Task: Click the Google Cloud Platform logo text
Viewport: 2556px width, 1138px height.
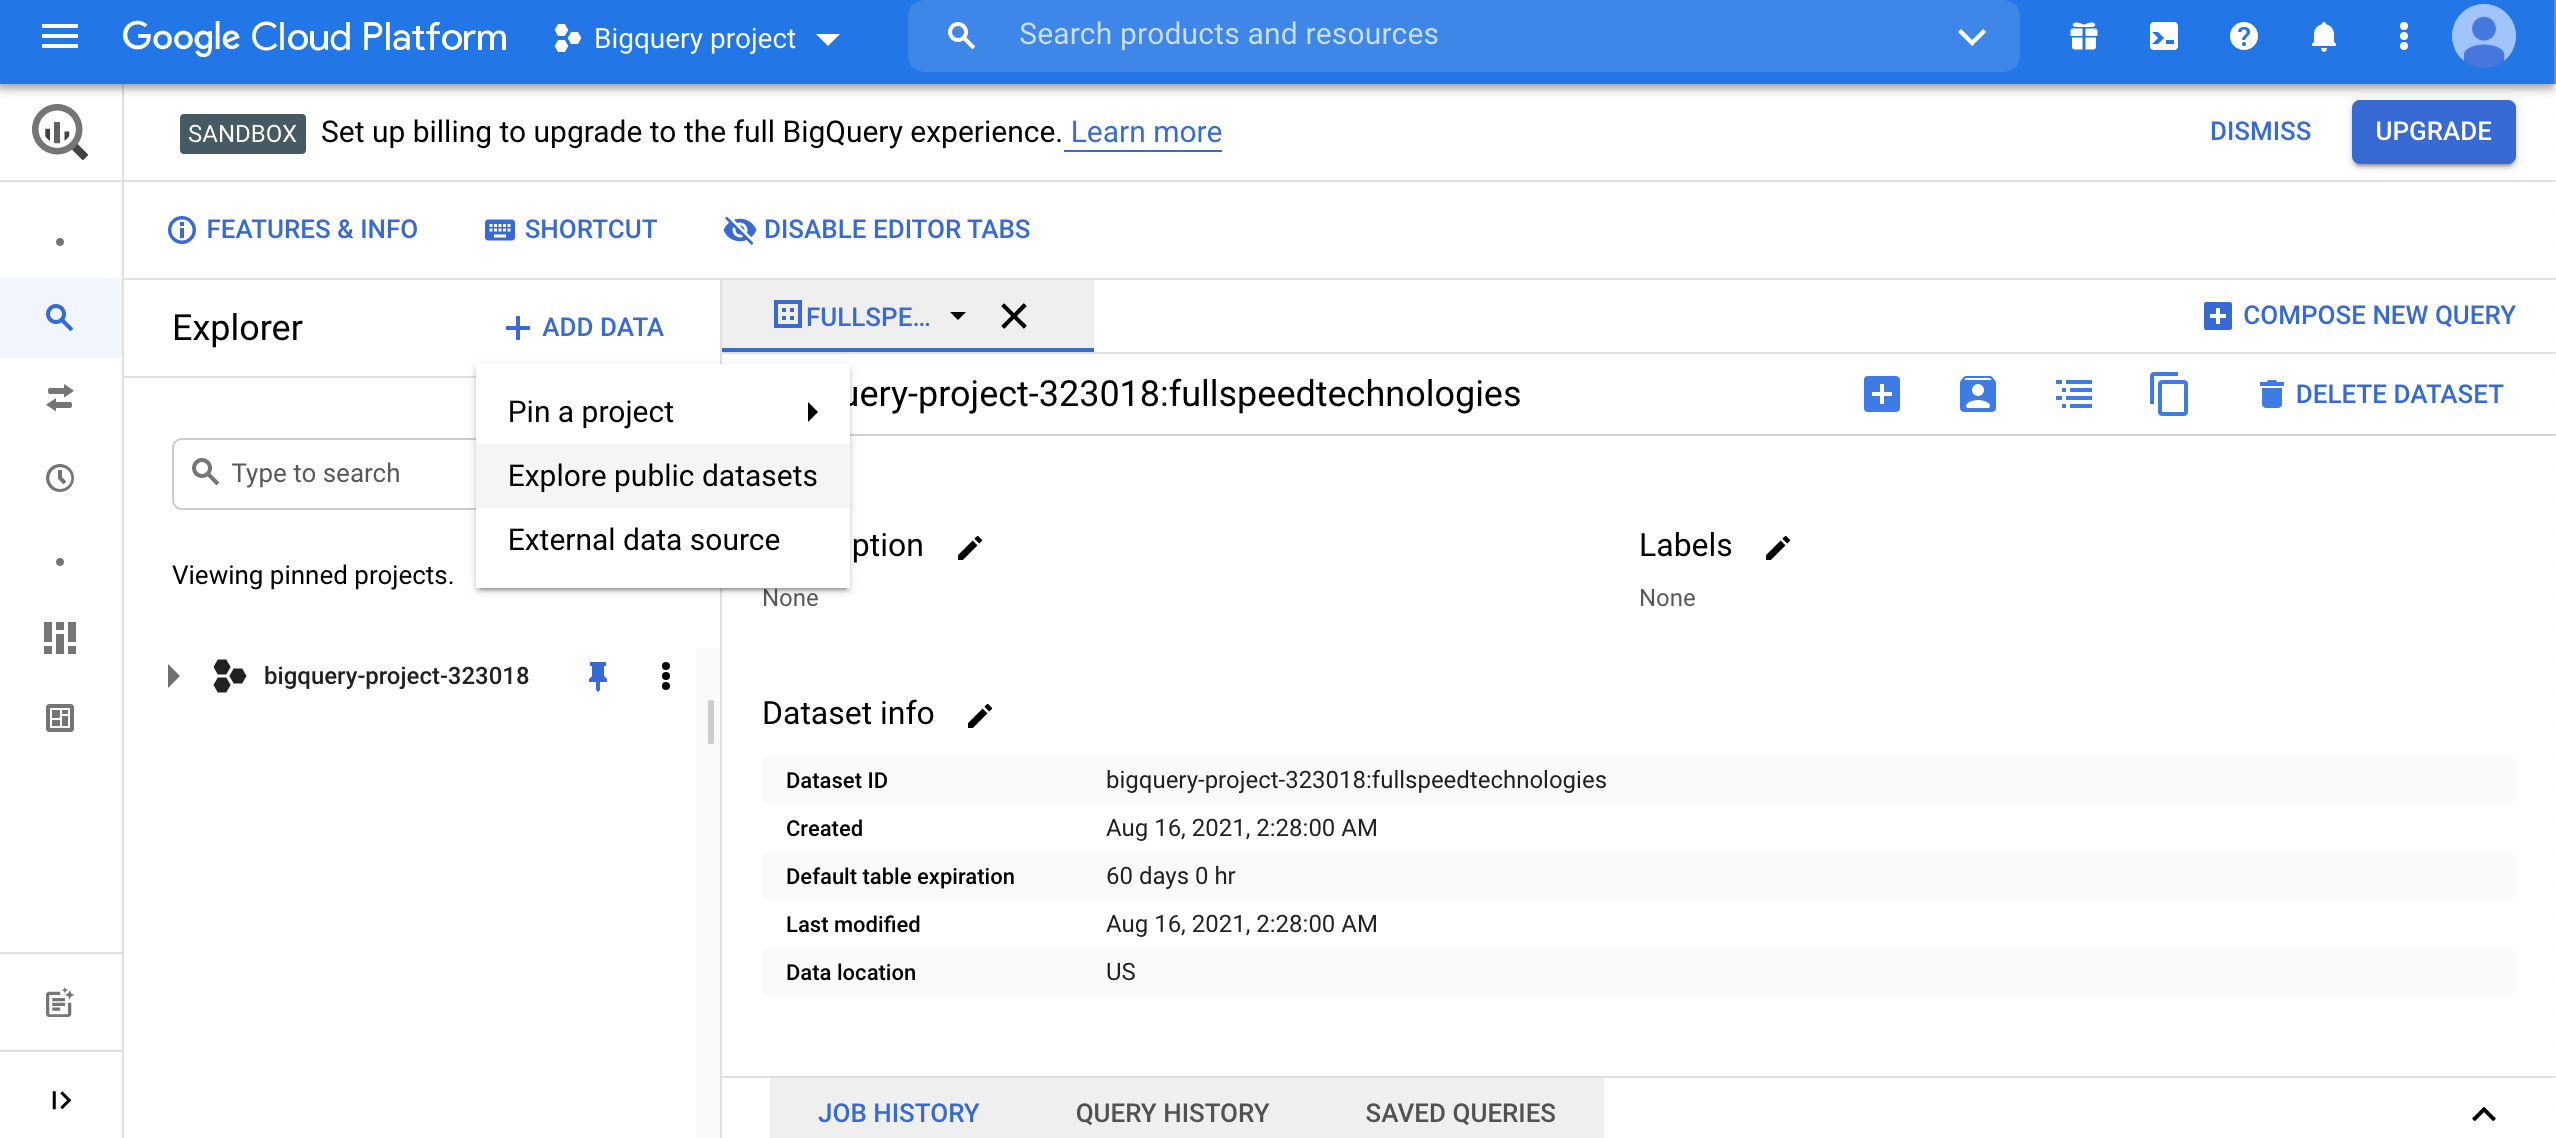Action: pos(314,38)
